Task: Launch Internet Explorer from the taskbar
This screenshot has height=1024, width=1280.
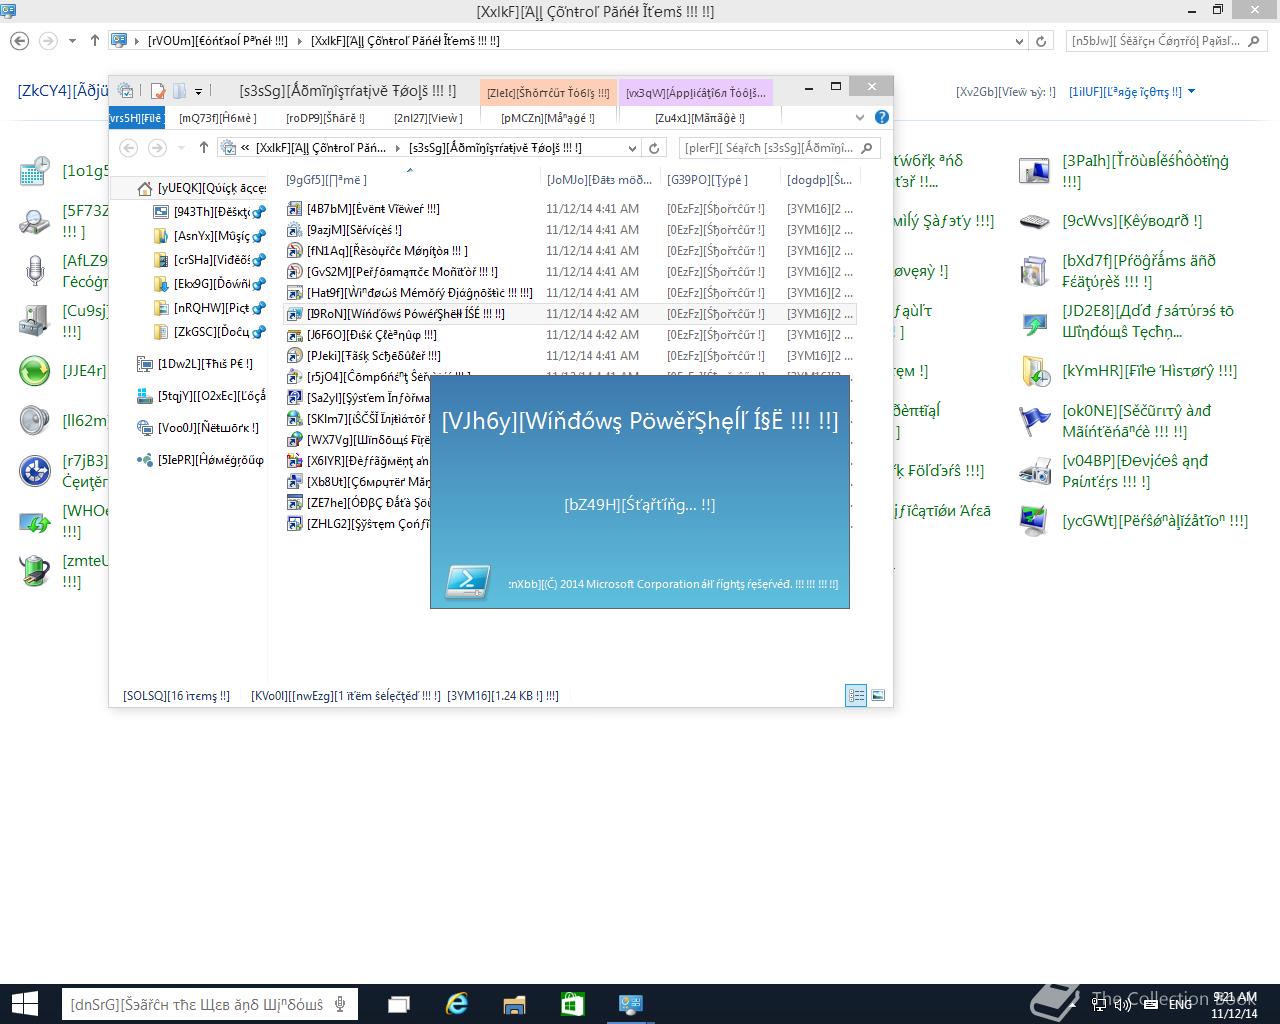Action: coord(457,1004)
